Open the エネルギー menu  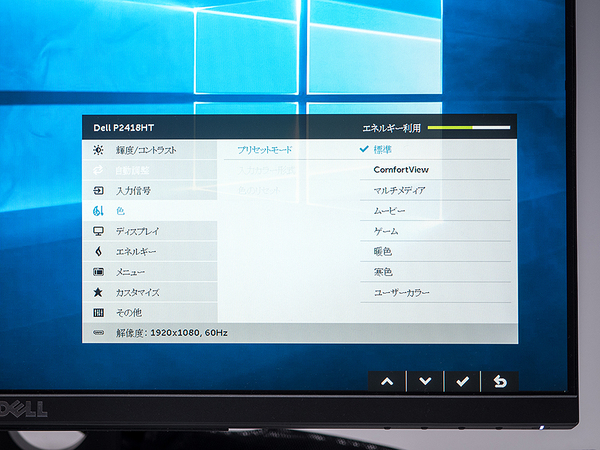coord(150,251)
